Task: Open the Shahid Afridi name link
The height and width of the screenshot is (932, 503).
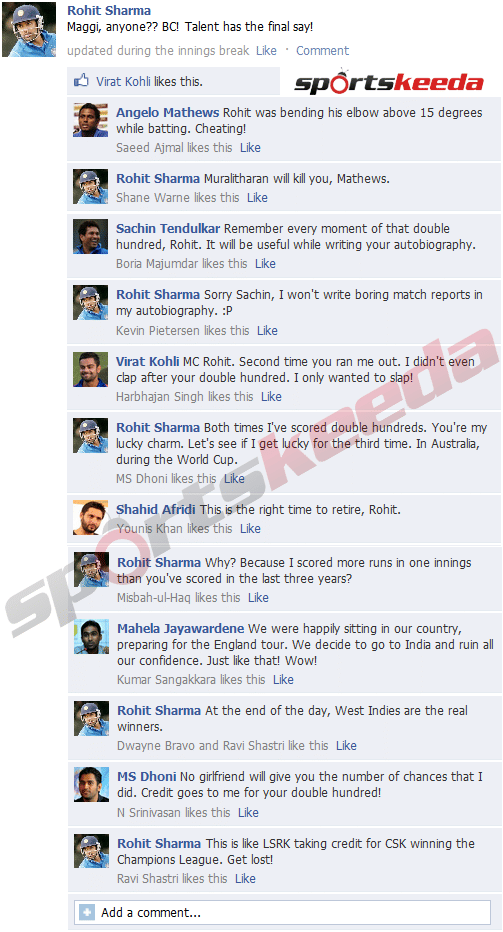Action: tap(156, 509)
